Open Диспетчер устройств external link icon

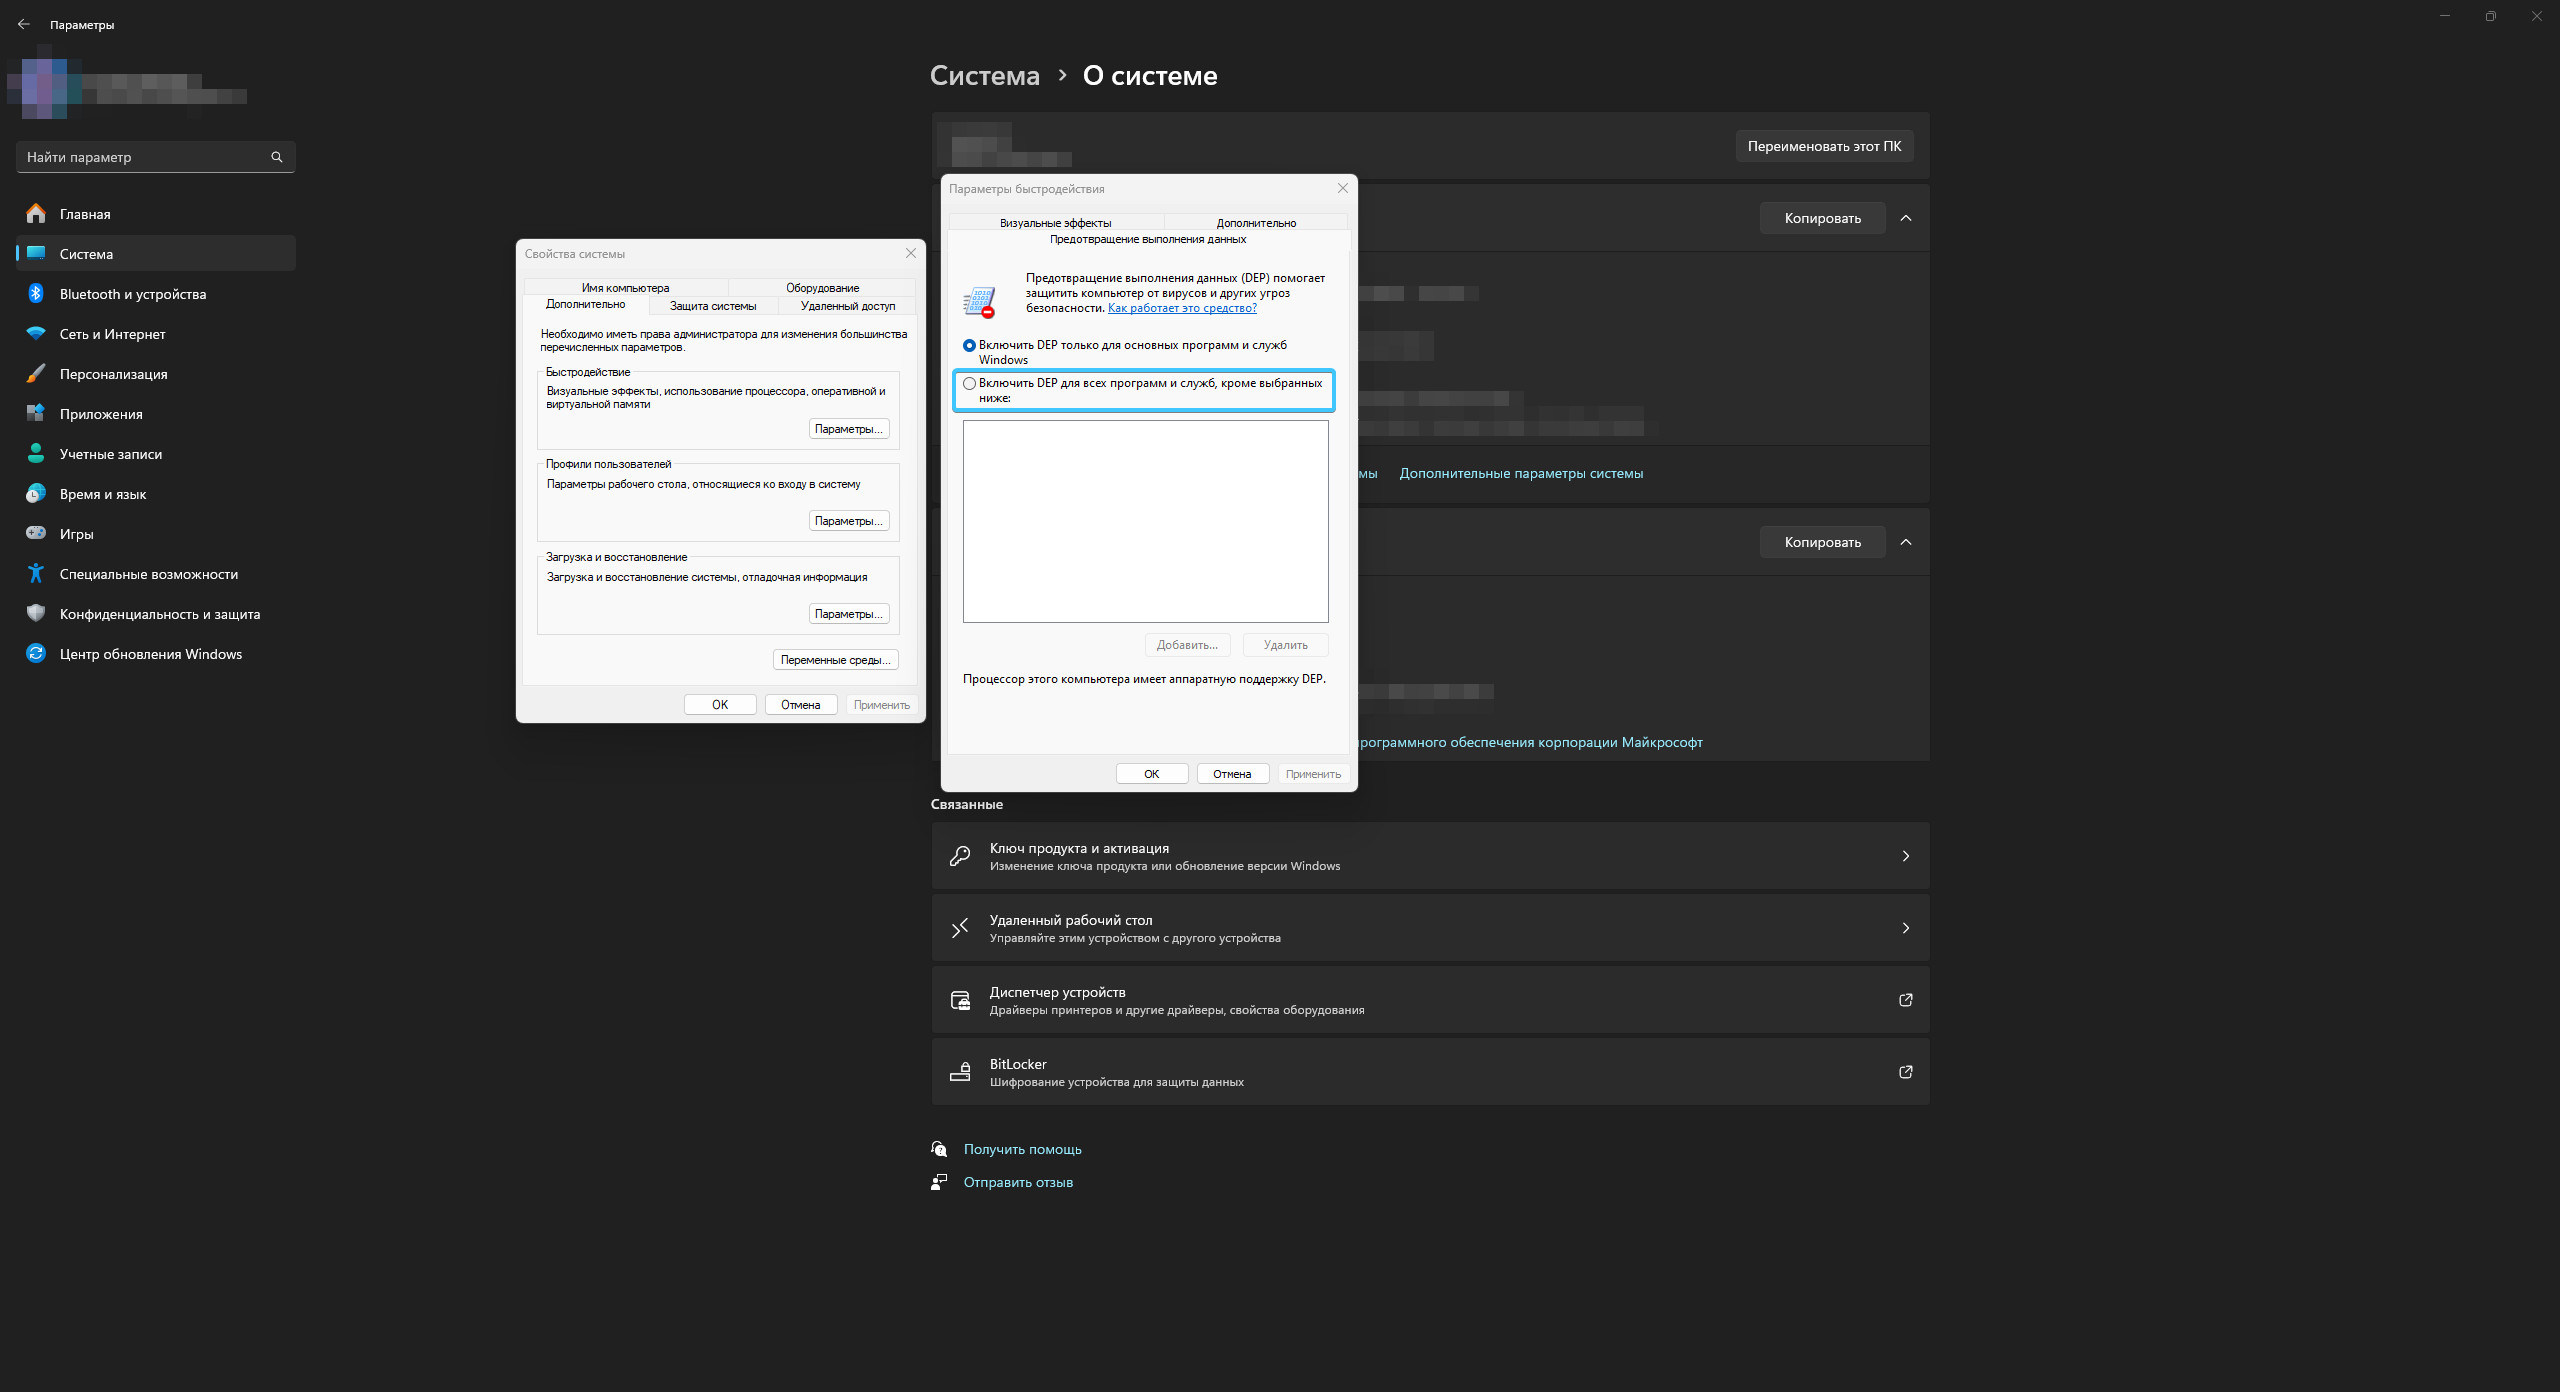pyautogui.click(x=1905, y=1000)
